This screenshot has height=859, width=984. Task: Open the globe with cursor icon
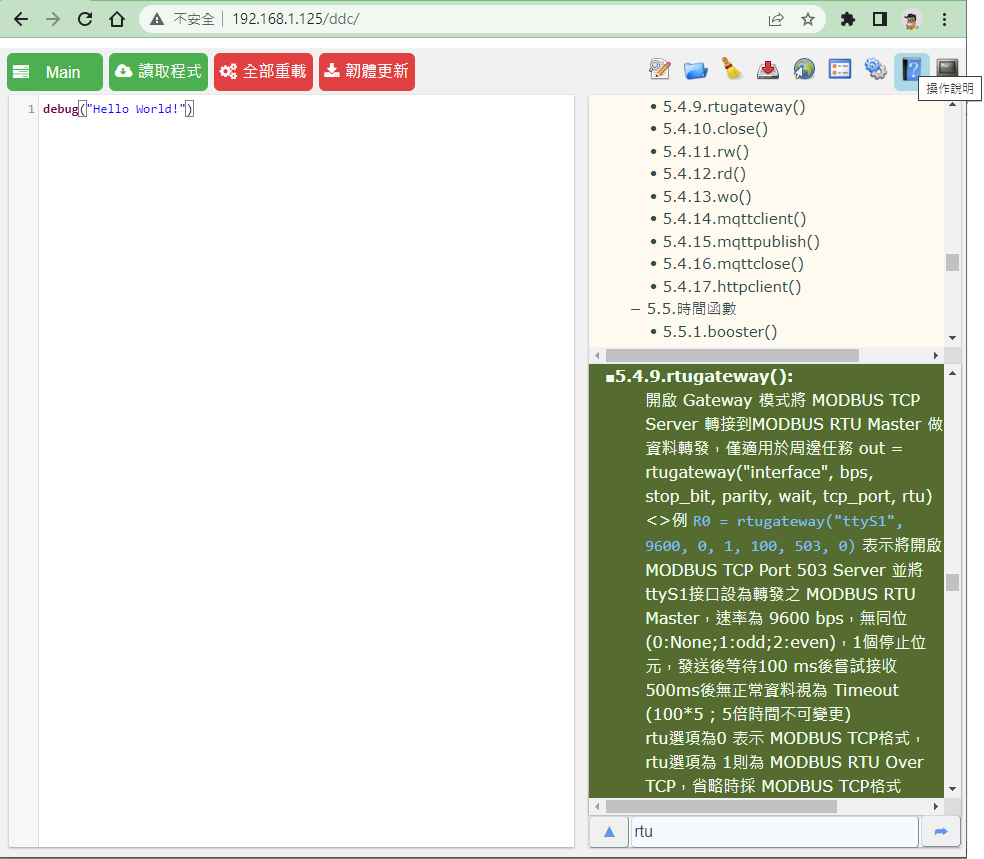[804, 69]
